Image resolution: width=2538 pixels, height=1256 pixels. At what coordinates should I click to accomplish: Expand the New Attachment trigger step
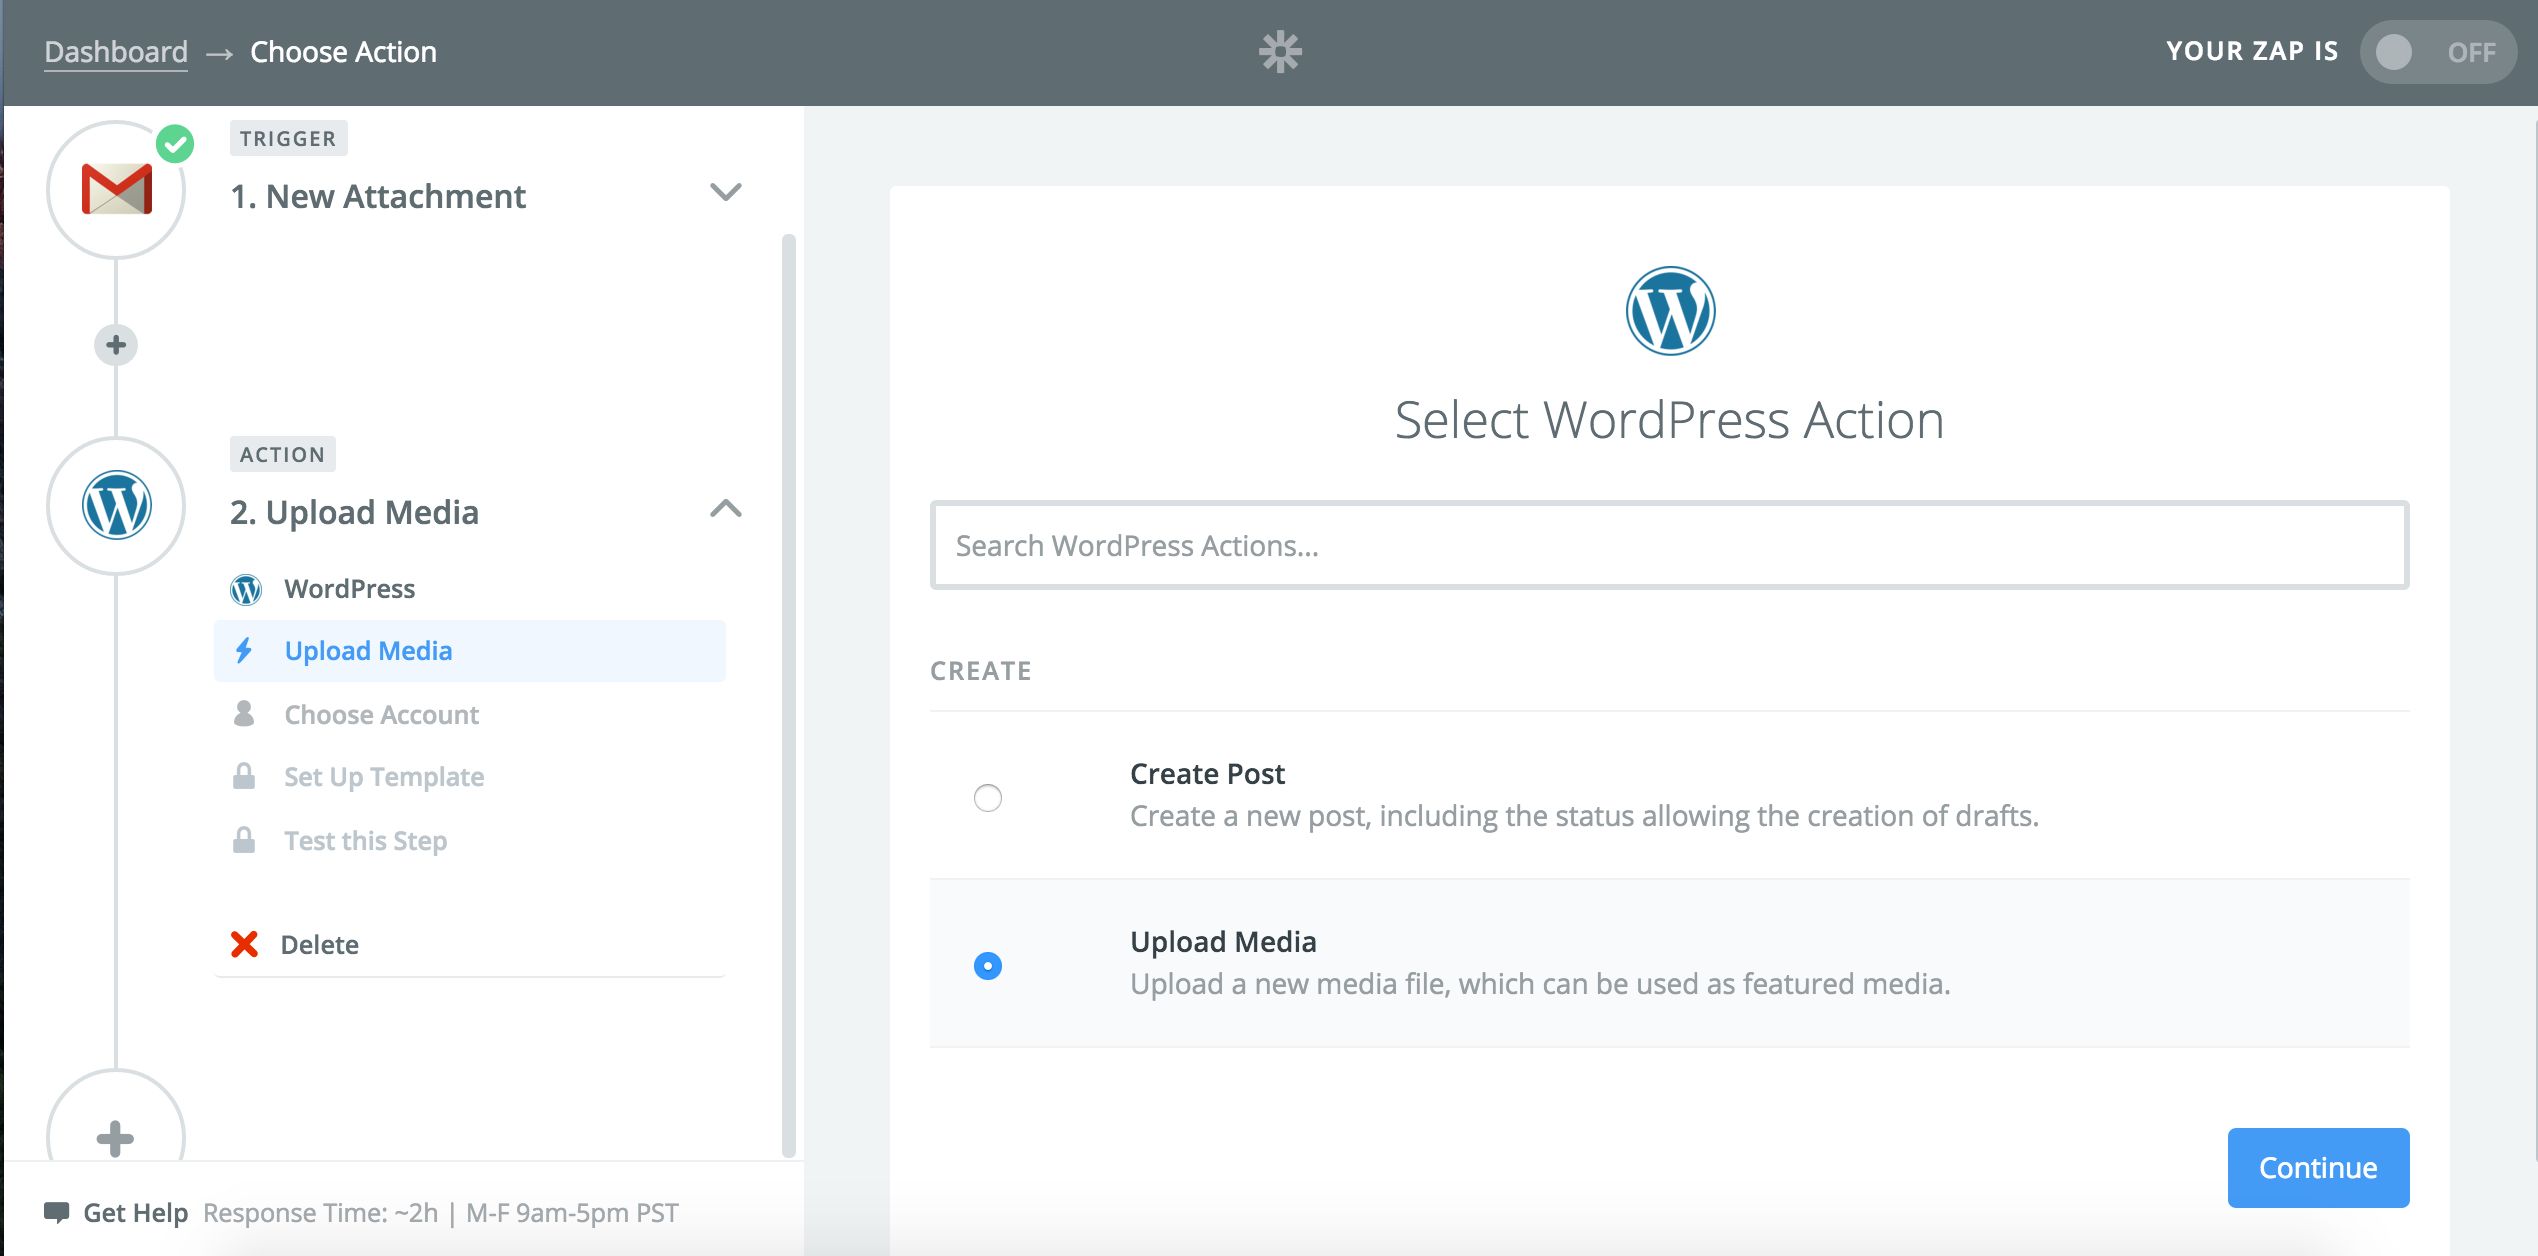[726, 192]
